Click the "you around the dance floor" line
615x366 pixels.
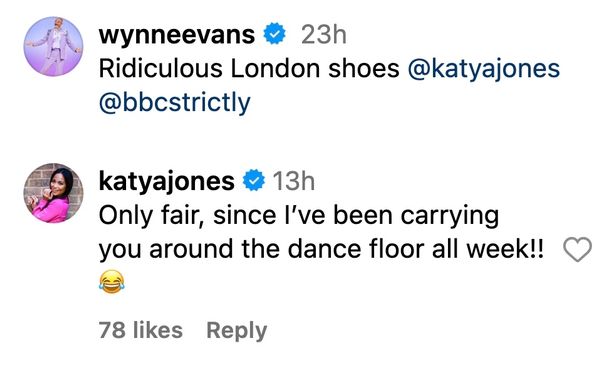coord(261,249)
